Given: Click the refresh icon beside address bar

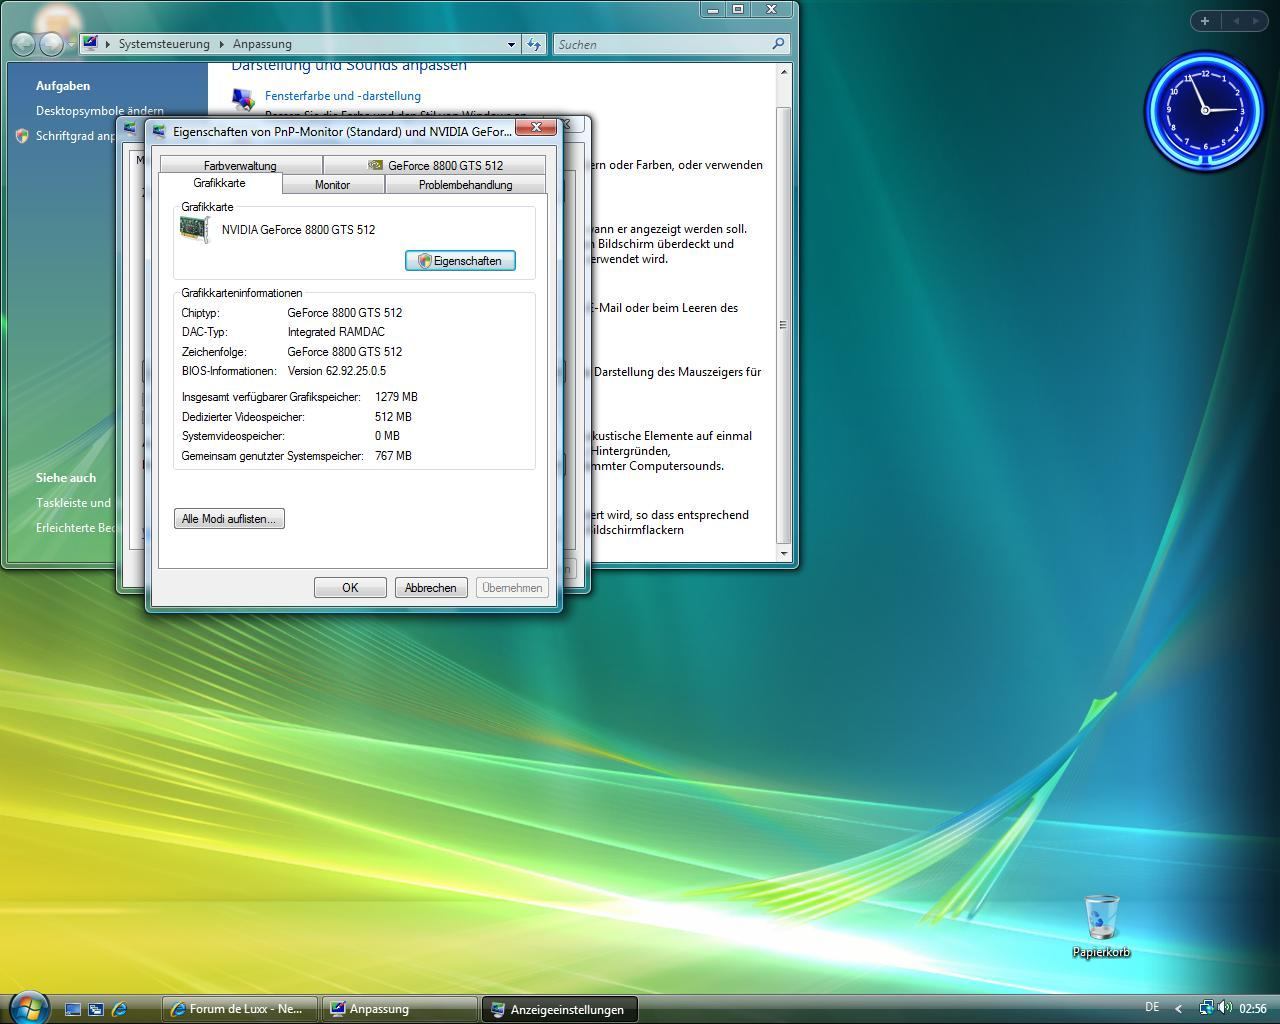Looking at the screenshot, I should 534,44.
